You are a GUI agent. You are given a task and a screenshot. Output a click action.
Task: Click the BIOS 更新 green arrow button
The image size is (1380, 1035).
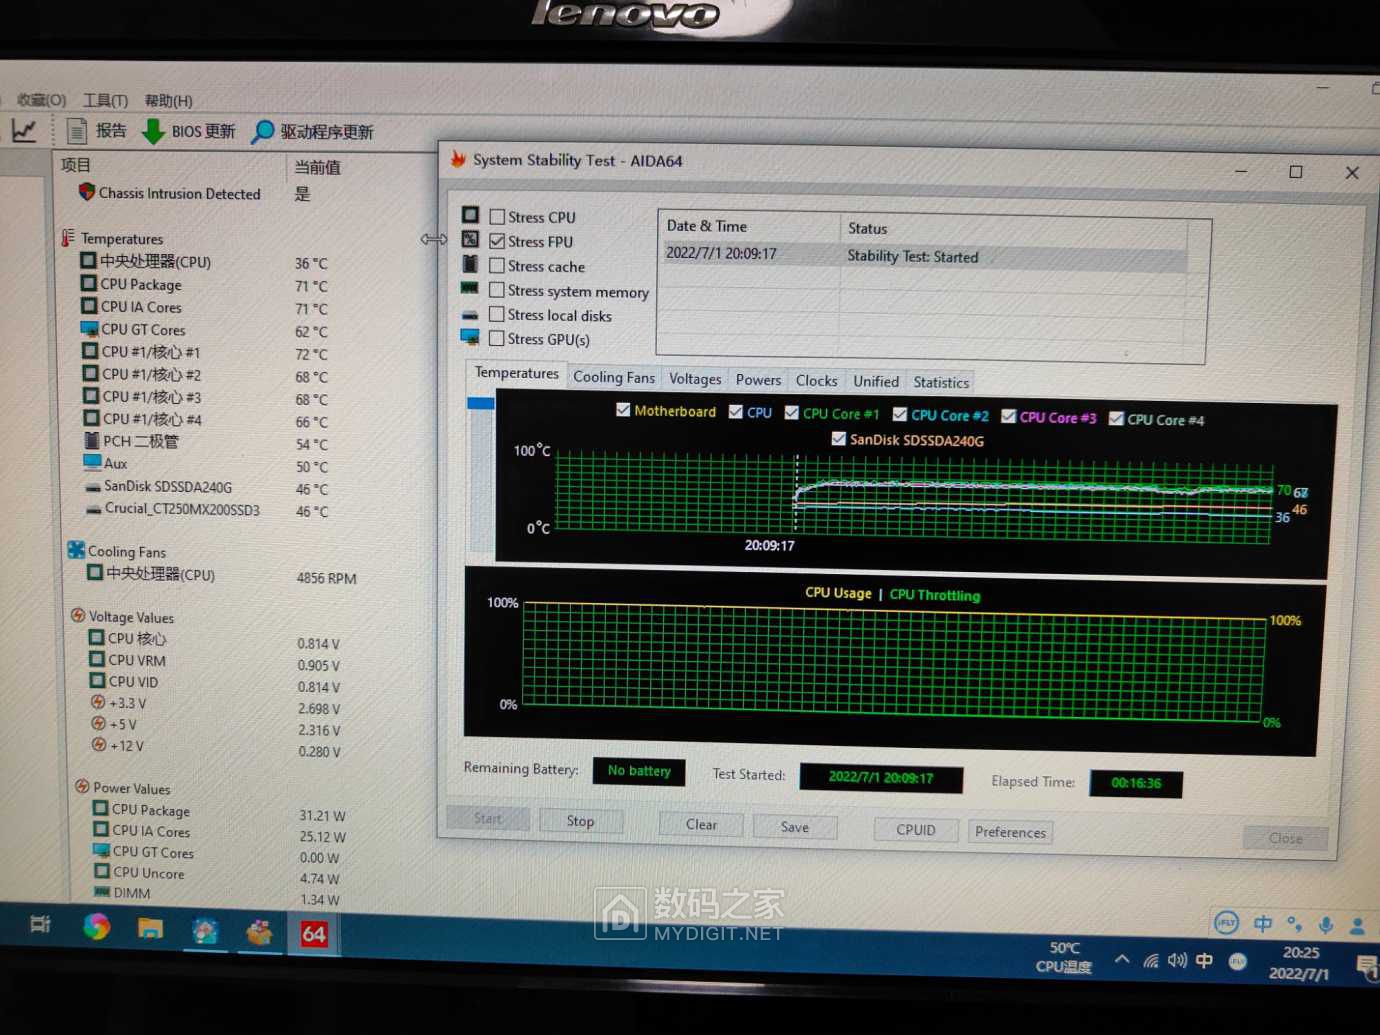(x=188, y=132)
